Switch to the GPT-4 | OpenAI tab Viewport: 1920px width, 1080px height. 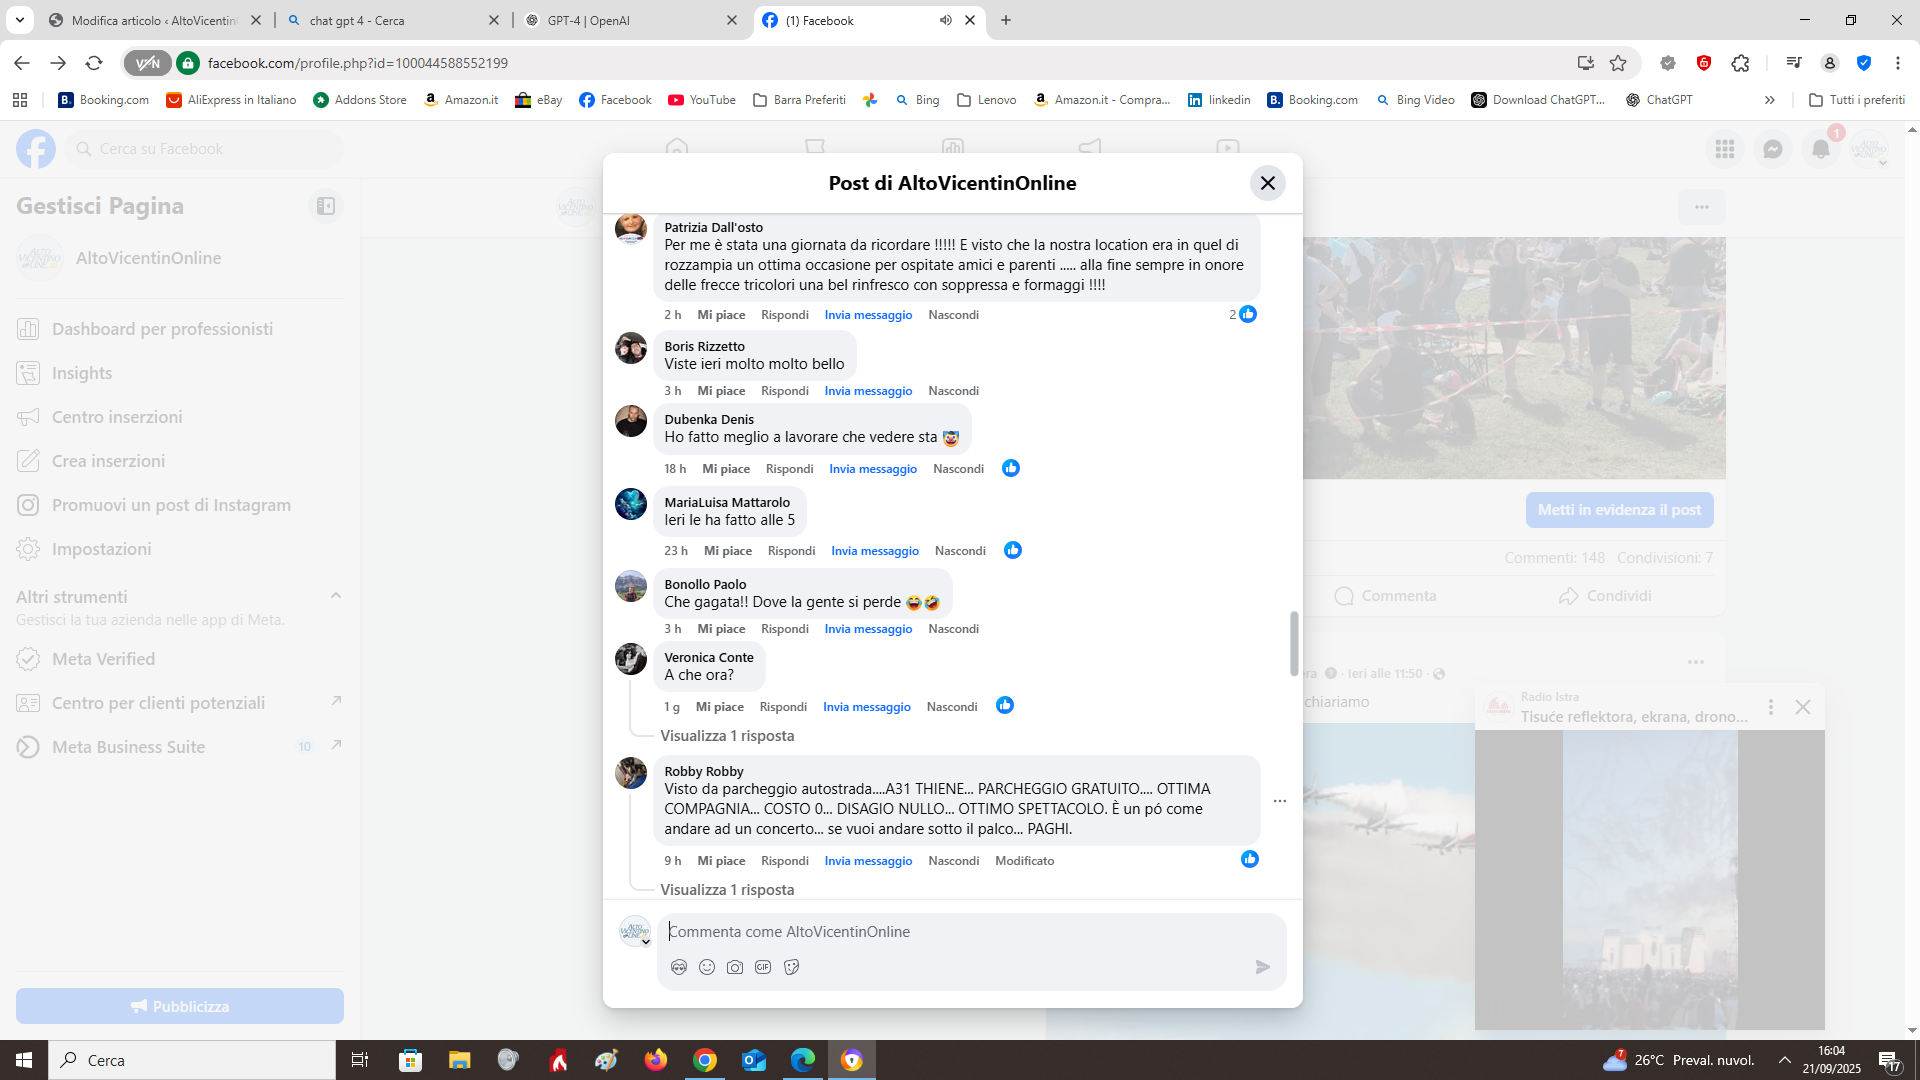[x=631, y=20]
